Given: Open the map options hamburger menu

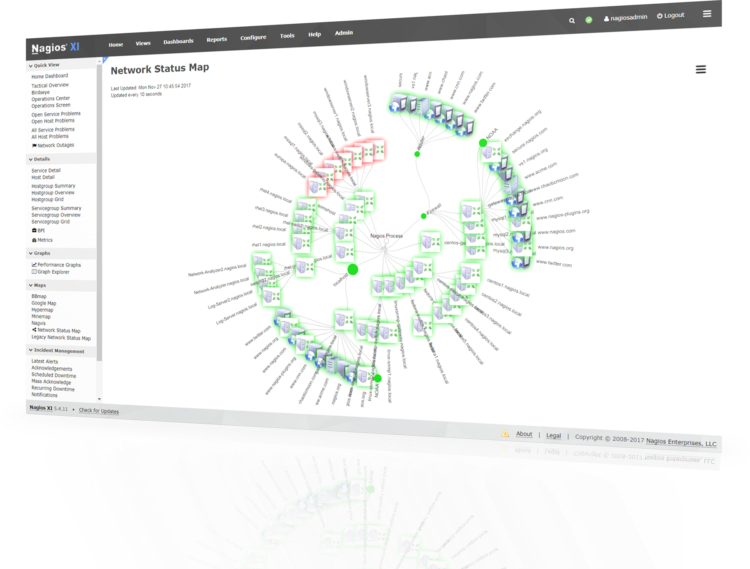Looking at the screenshot, I should (x=700, y=69).
